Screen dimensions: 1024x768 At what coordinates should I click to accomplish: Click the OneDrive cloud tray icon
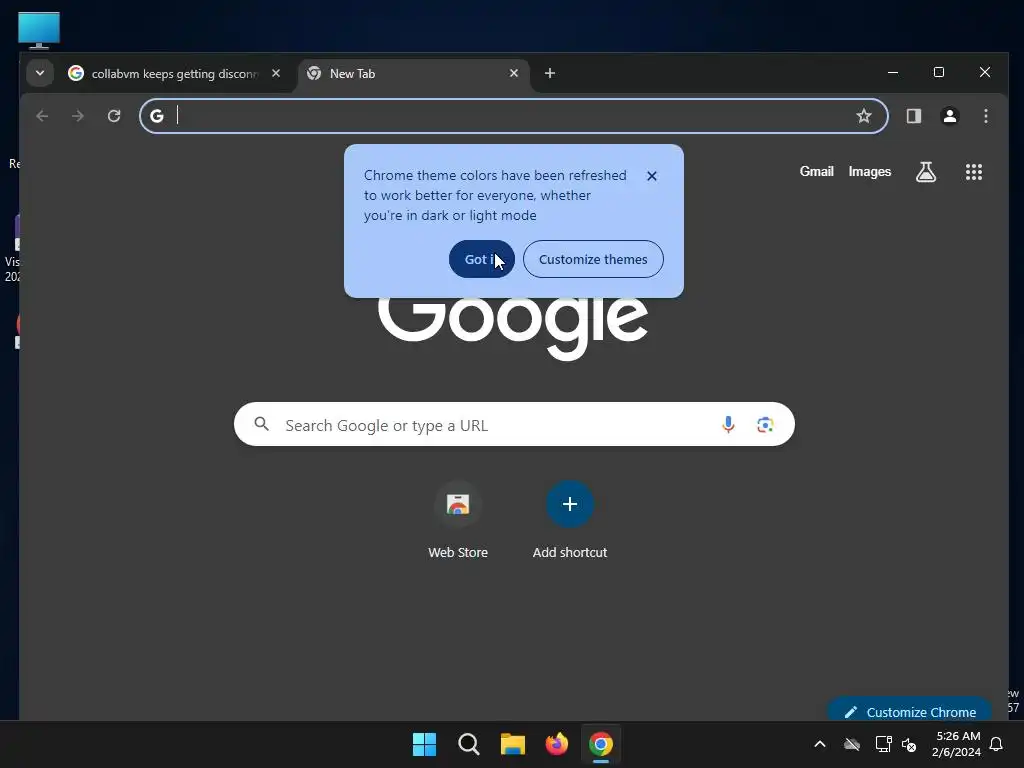[852, 744]
